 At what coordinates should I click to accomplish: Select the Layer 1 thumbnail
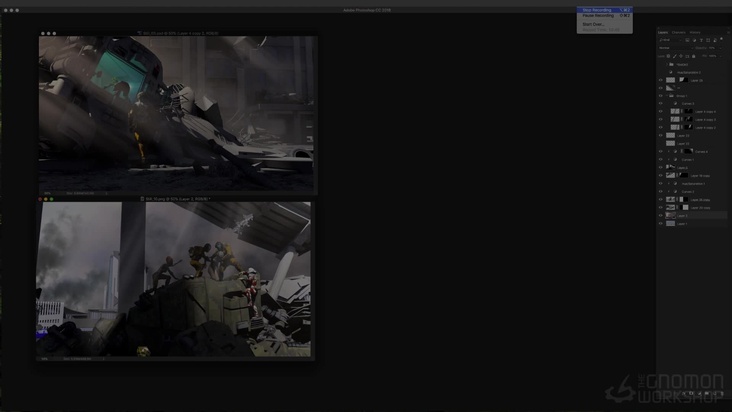pos(670,223)
